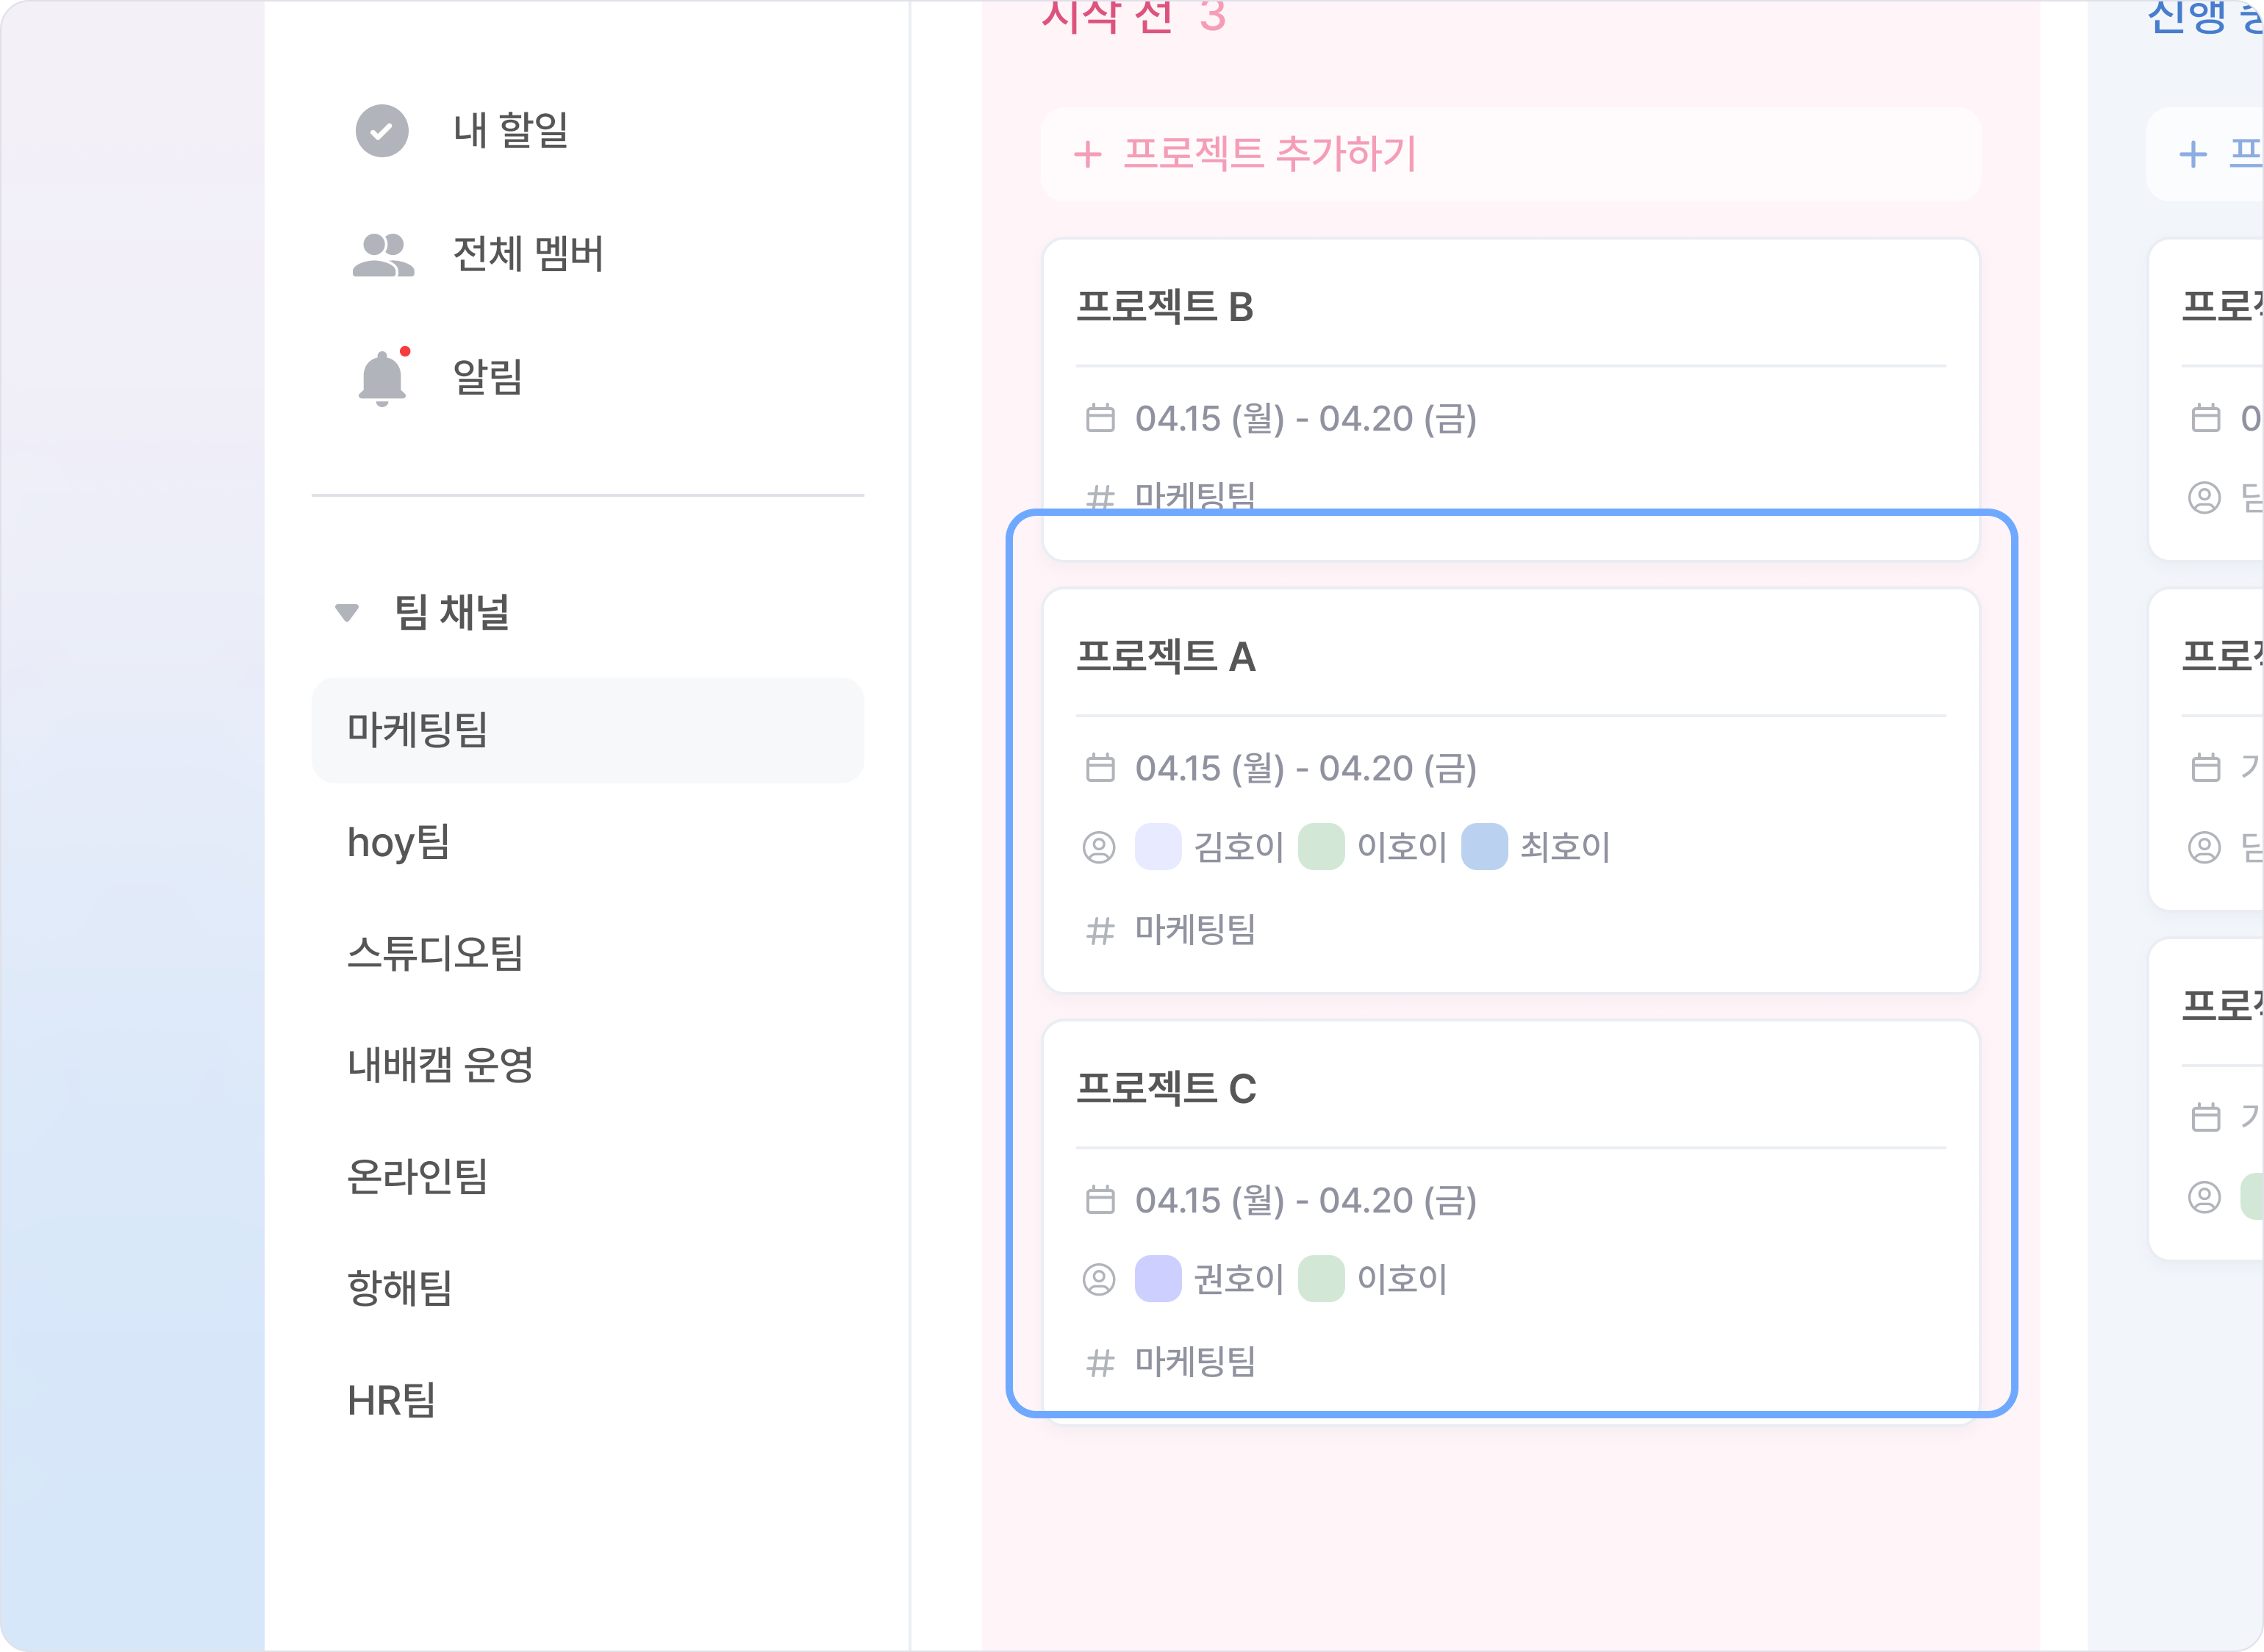Open the 내 할일 page link
Image resolution: width=2264 pixels, height=1652 pixels.
click(x=511, y=131)
